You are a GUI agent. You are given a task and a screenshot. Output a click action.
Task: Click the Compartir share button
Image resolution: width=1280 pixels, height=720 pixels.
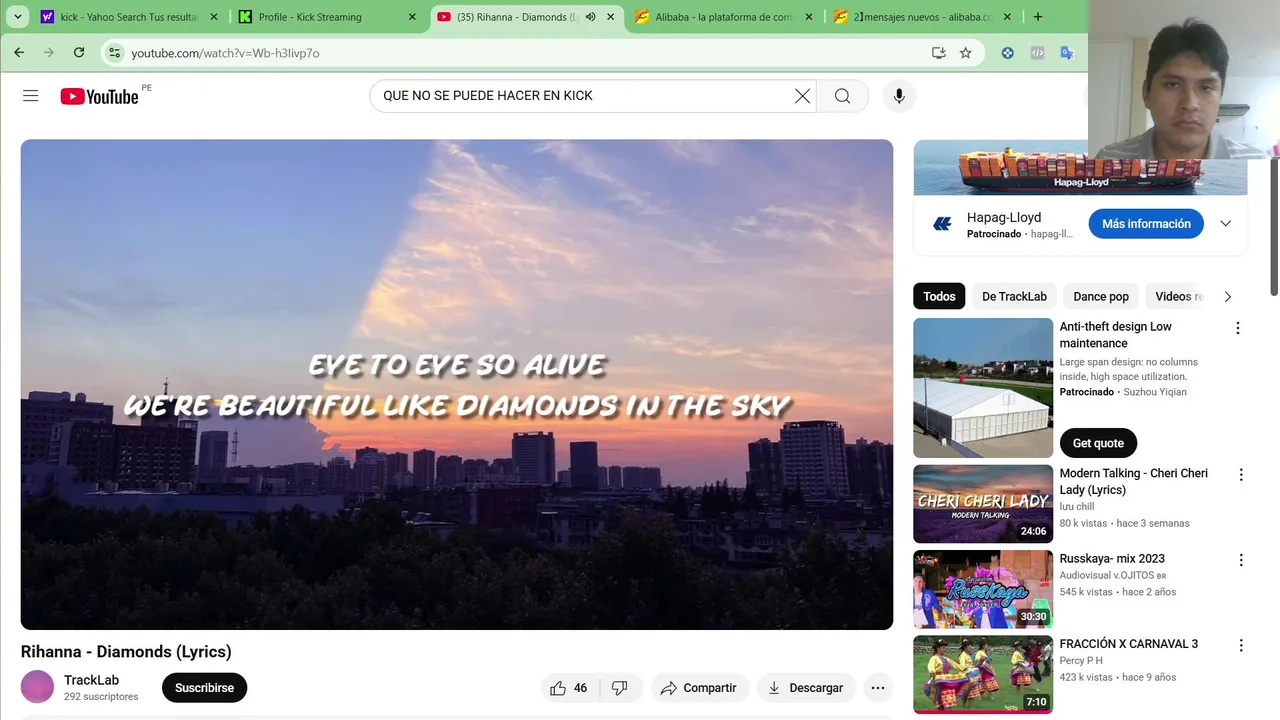(699, 688)
